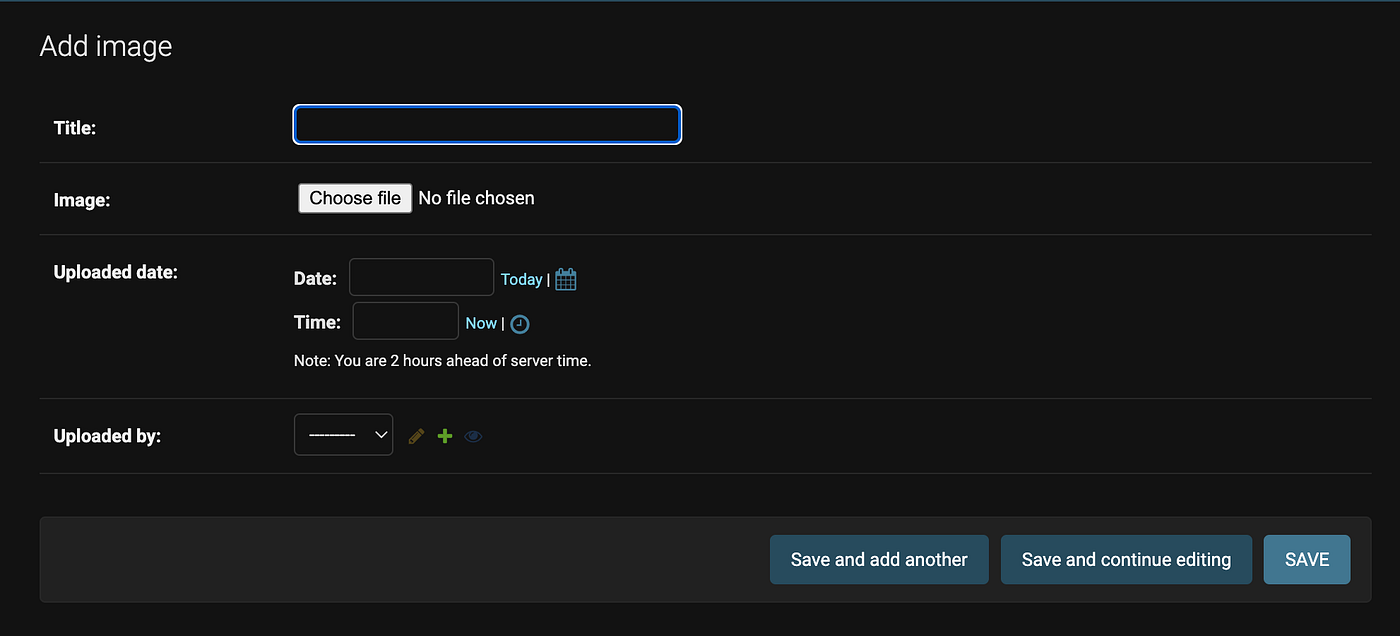Open the Uploaded by dropdown
1400x636 pixels.
pos(343,434)
